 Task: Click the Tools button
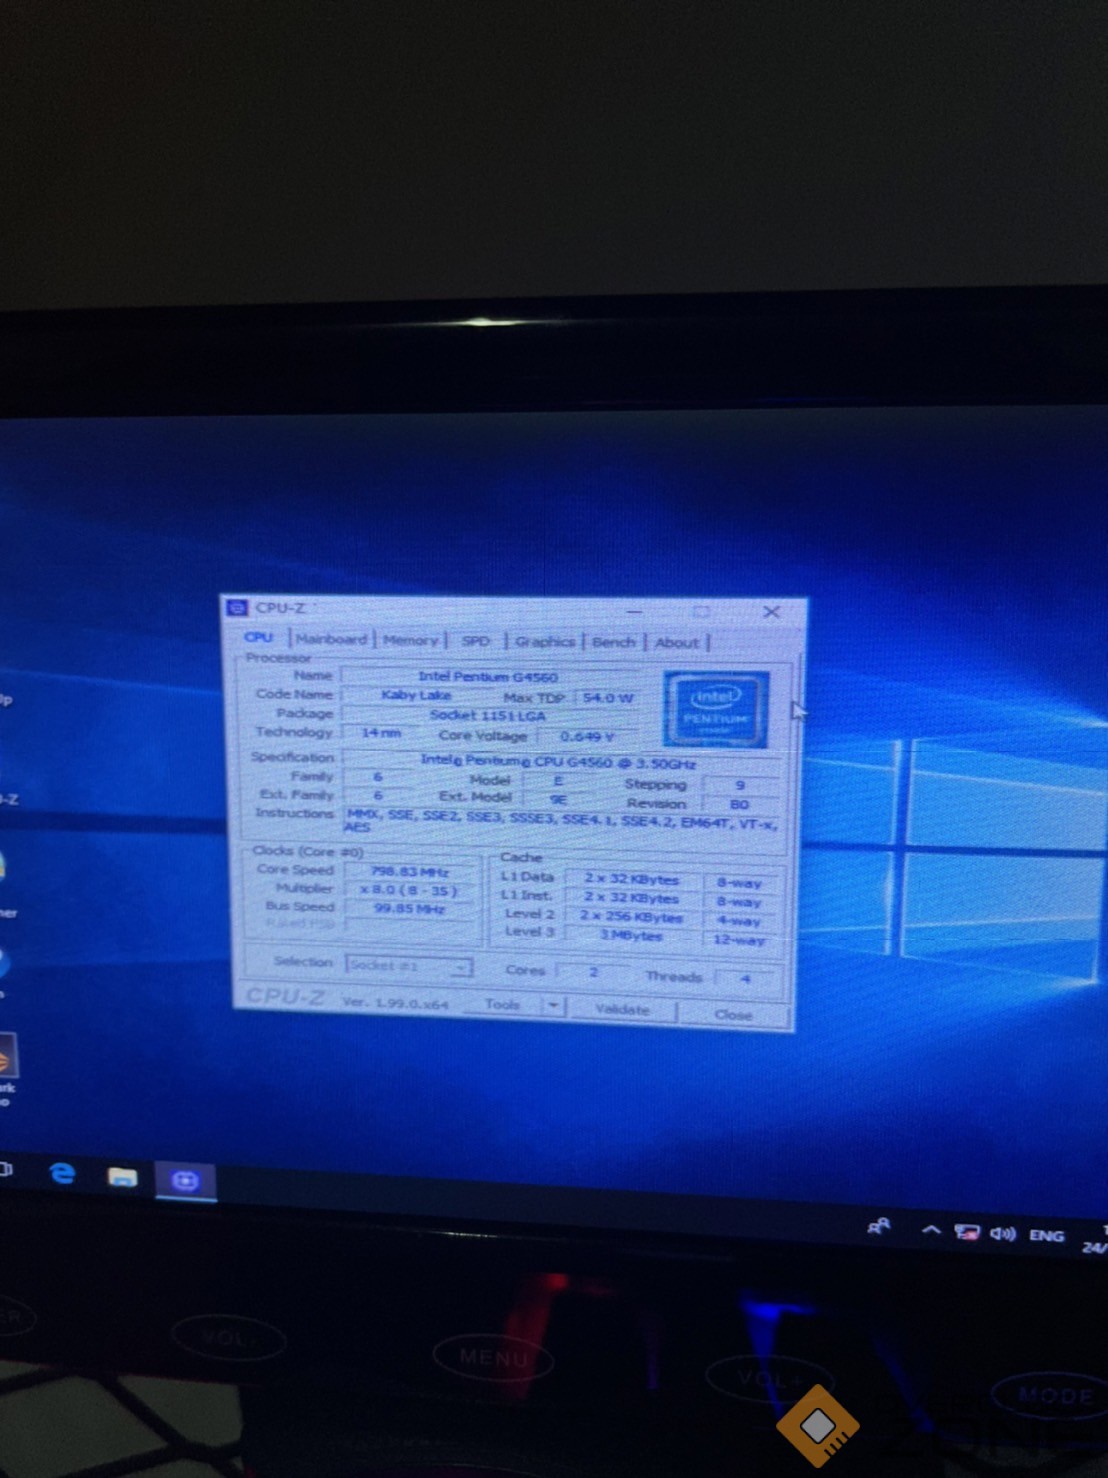click(x=503, y=1004)
